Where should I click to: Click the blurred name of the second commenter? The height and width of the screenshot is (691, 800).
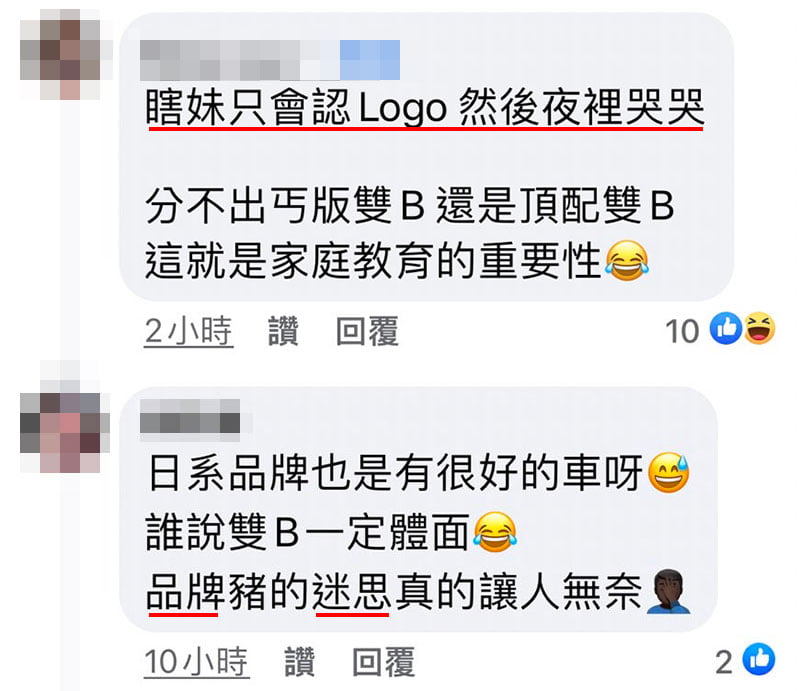coord(190,419)
